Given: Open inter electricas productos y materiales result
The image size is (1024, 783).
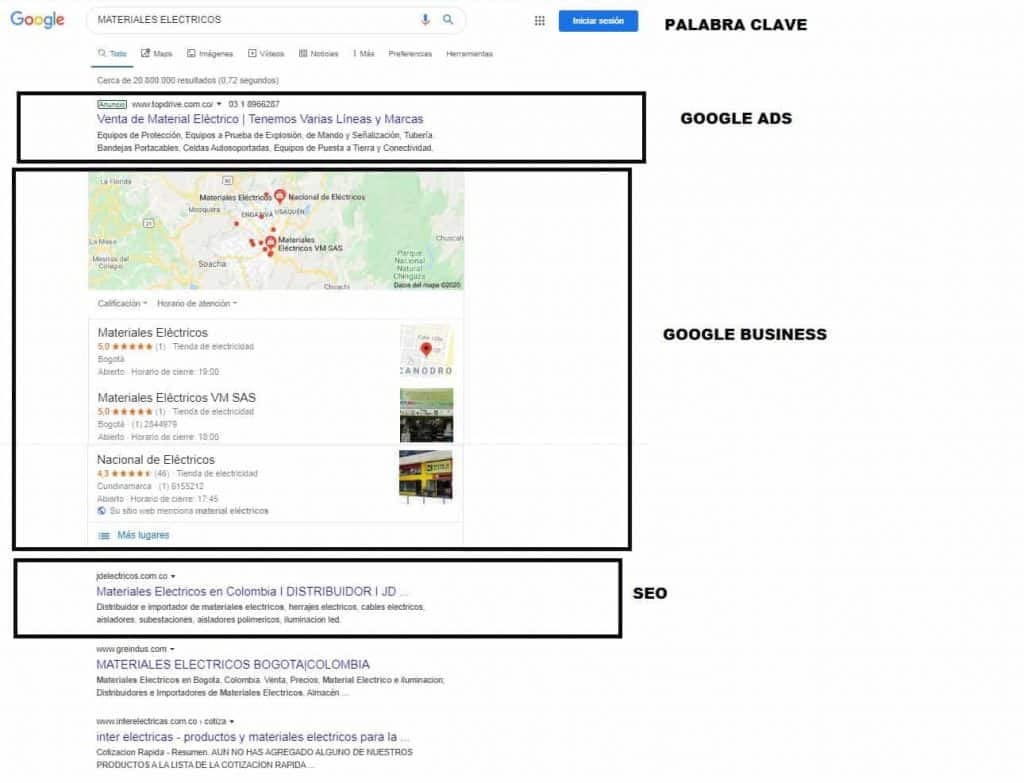Looking at the screenshot, I should (x=253, y=737).
